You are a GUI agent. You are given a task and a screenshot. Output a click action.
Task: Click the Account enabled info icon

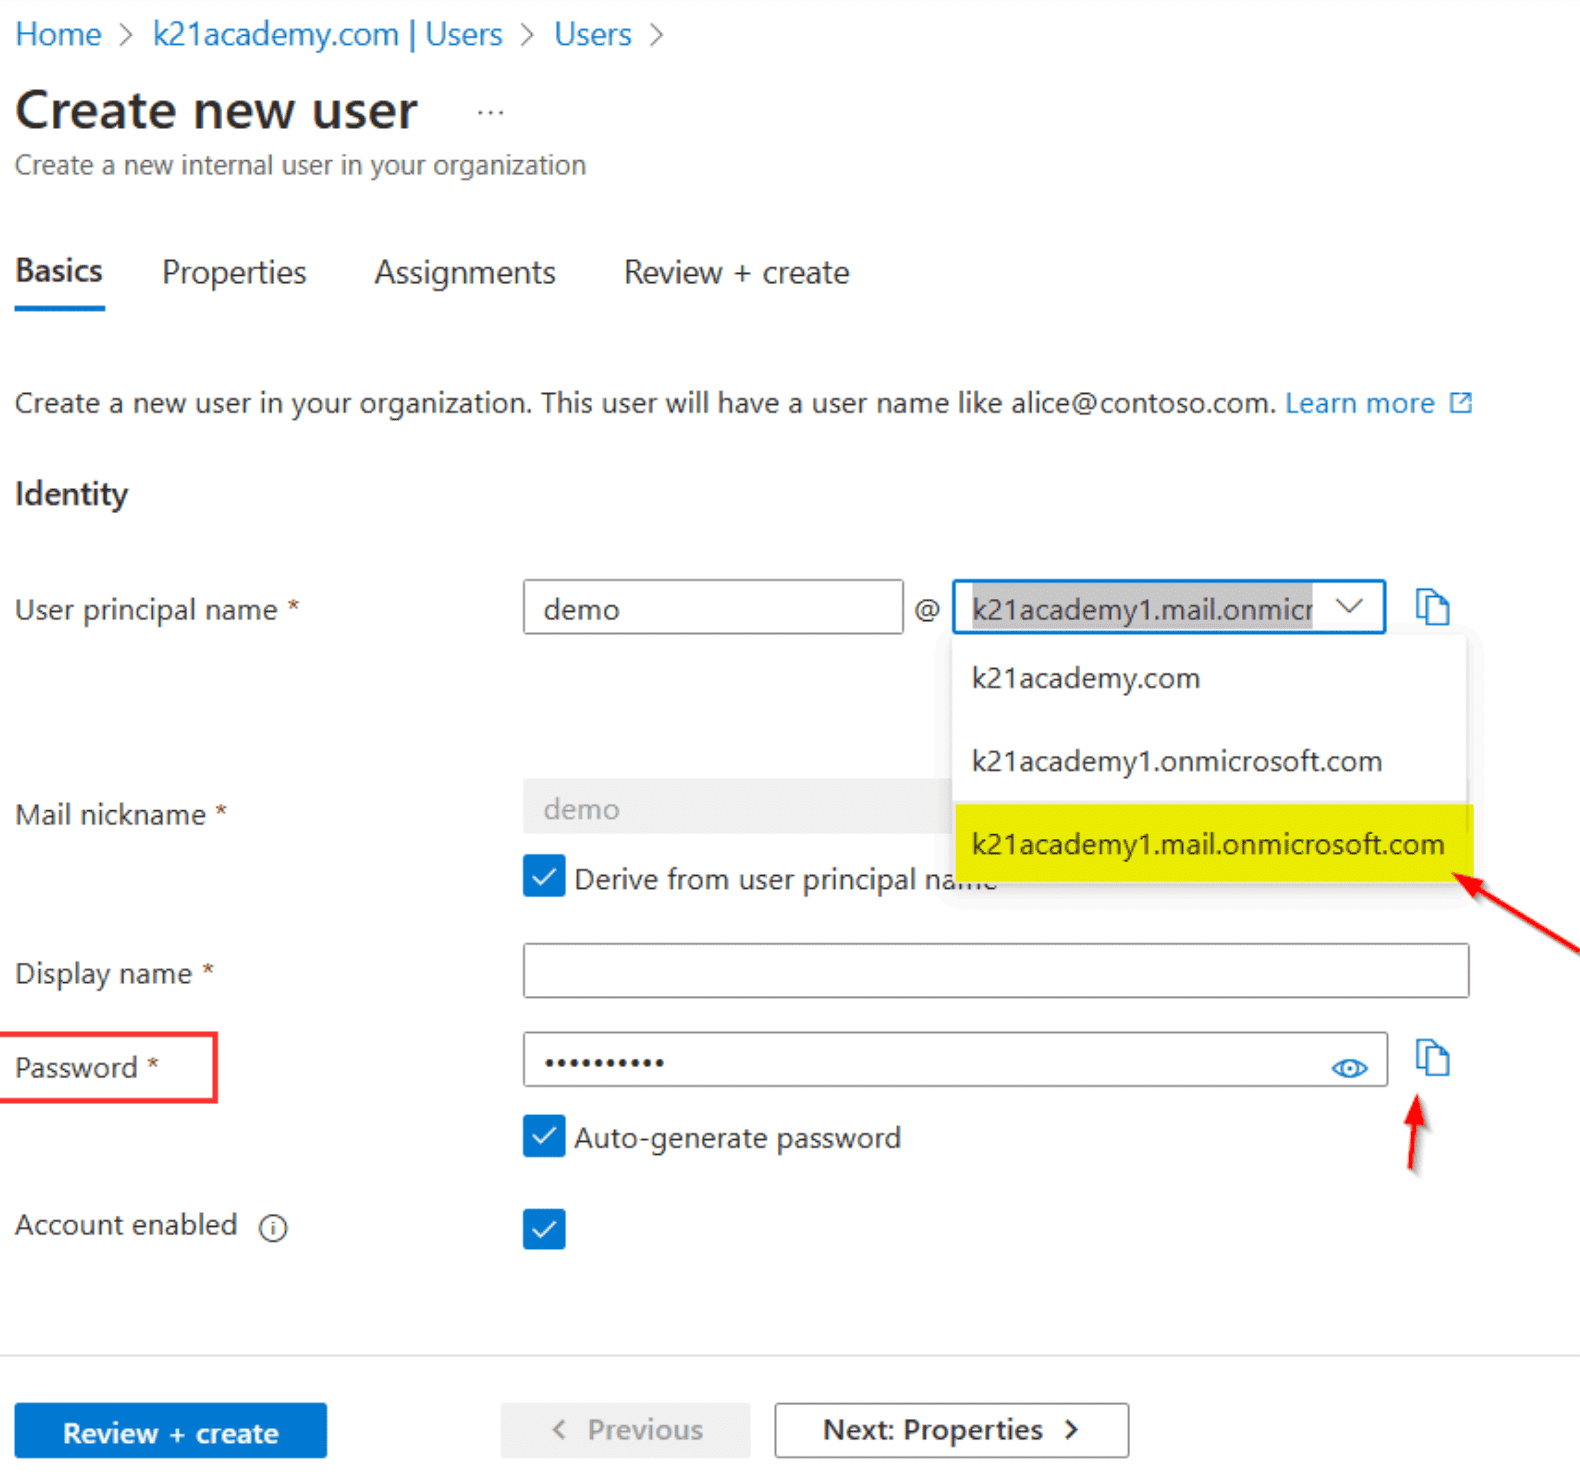tap(273, 1227)
